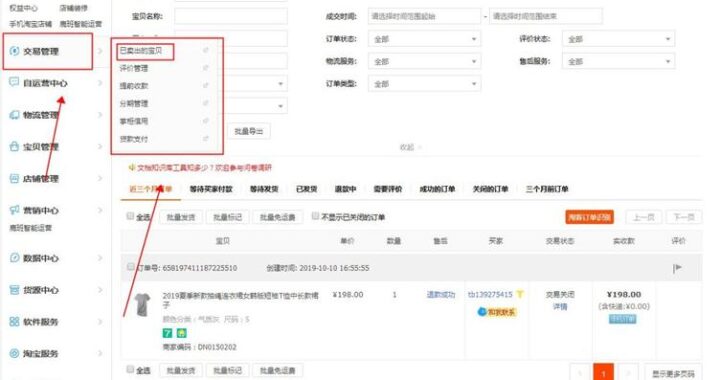The image size is (720, 380).
Task: Click 批量标记 above the order table
Action: click(227, 217)
